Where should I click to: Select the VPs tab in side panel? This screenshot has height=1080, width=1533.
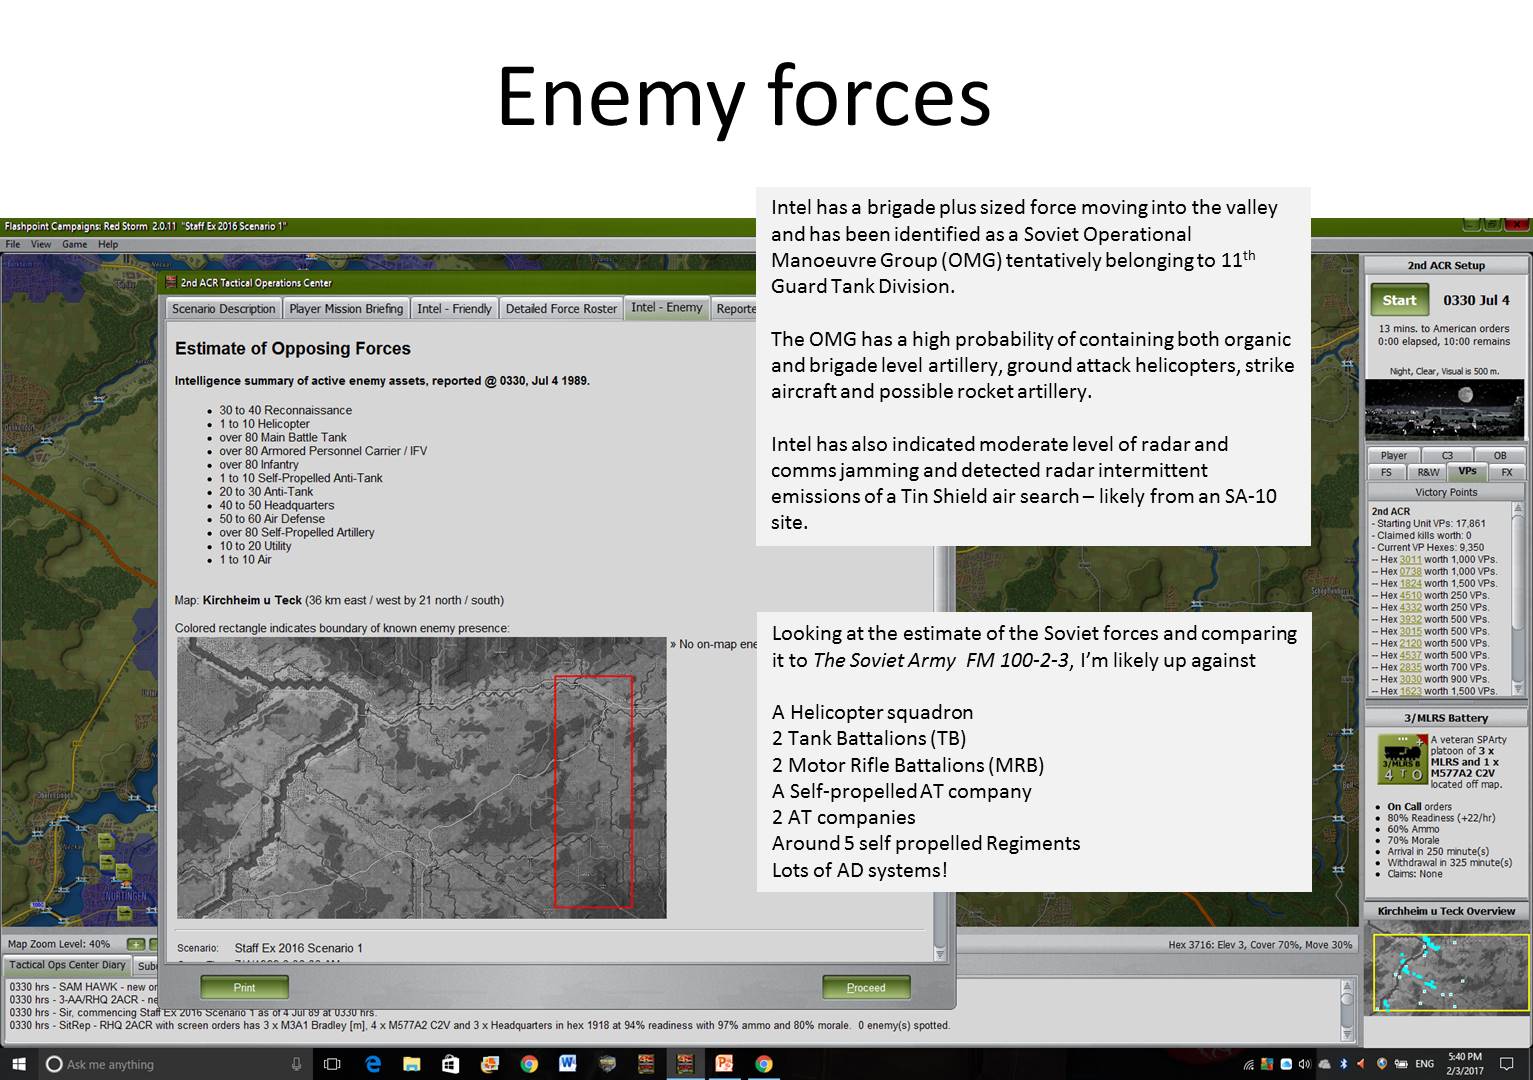[1467, 471]
